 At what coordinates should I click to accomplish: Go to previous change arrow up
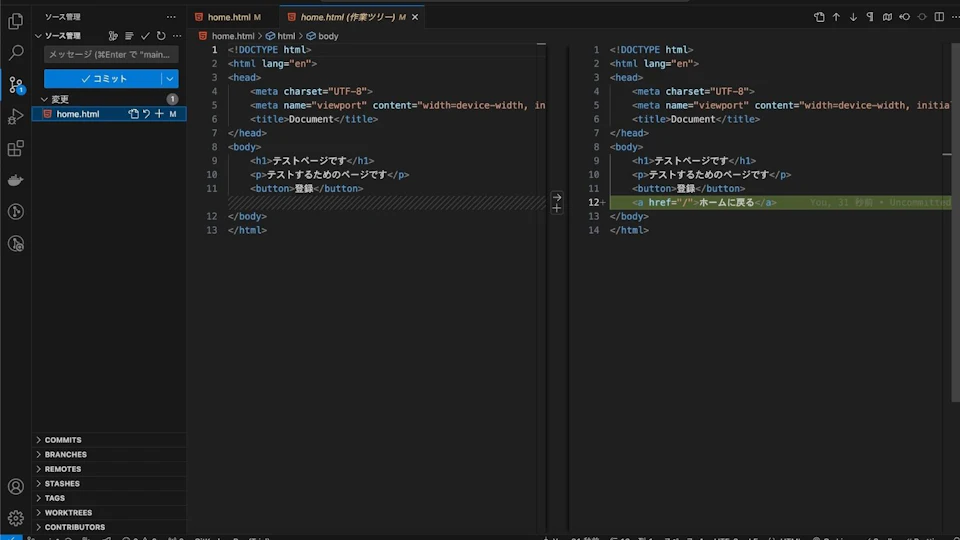(836, 17)
